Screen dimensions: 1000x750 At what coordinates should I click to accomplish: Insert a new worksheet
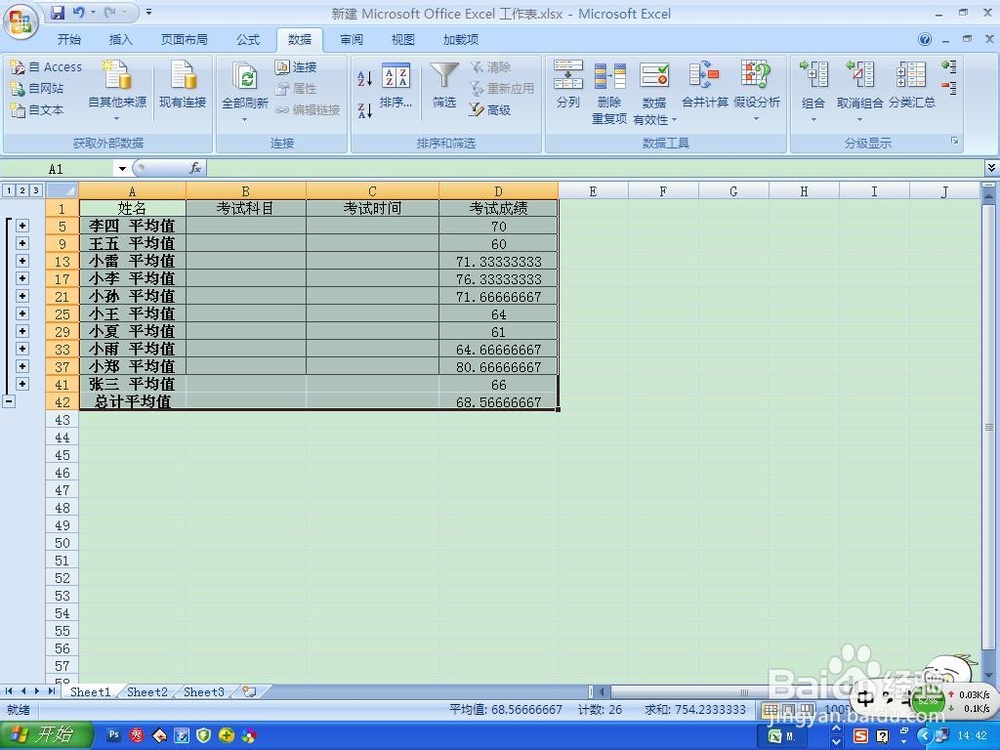click(x=249, y=692)
